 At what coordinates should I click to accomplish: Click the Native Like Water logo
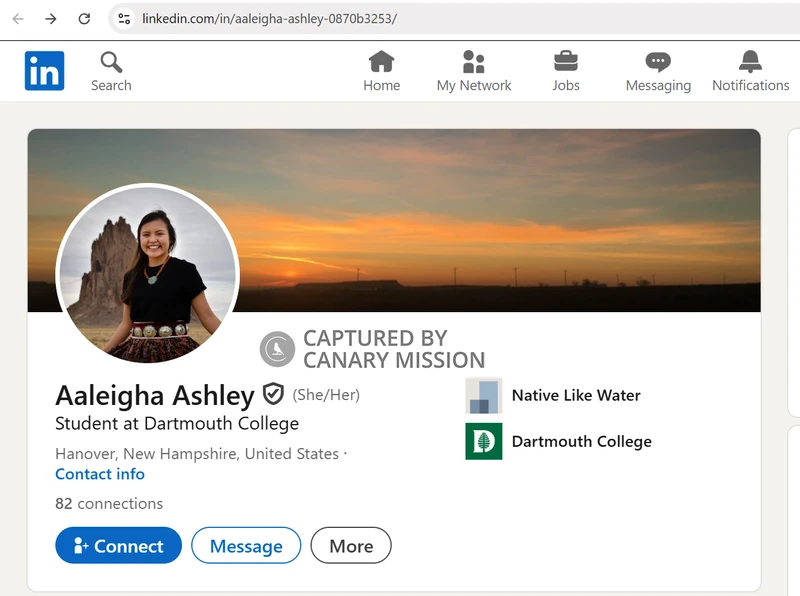tap(484, 395)
